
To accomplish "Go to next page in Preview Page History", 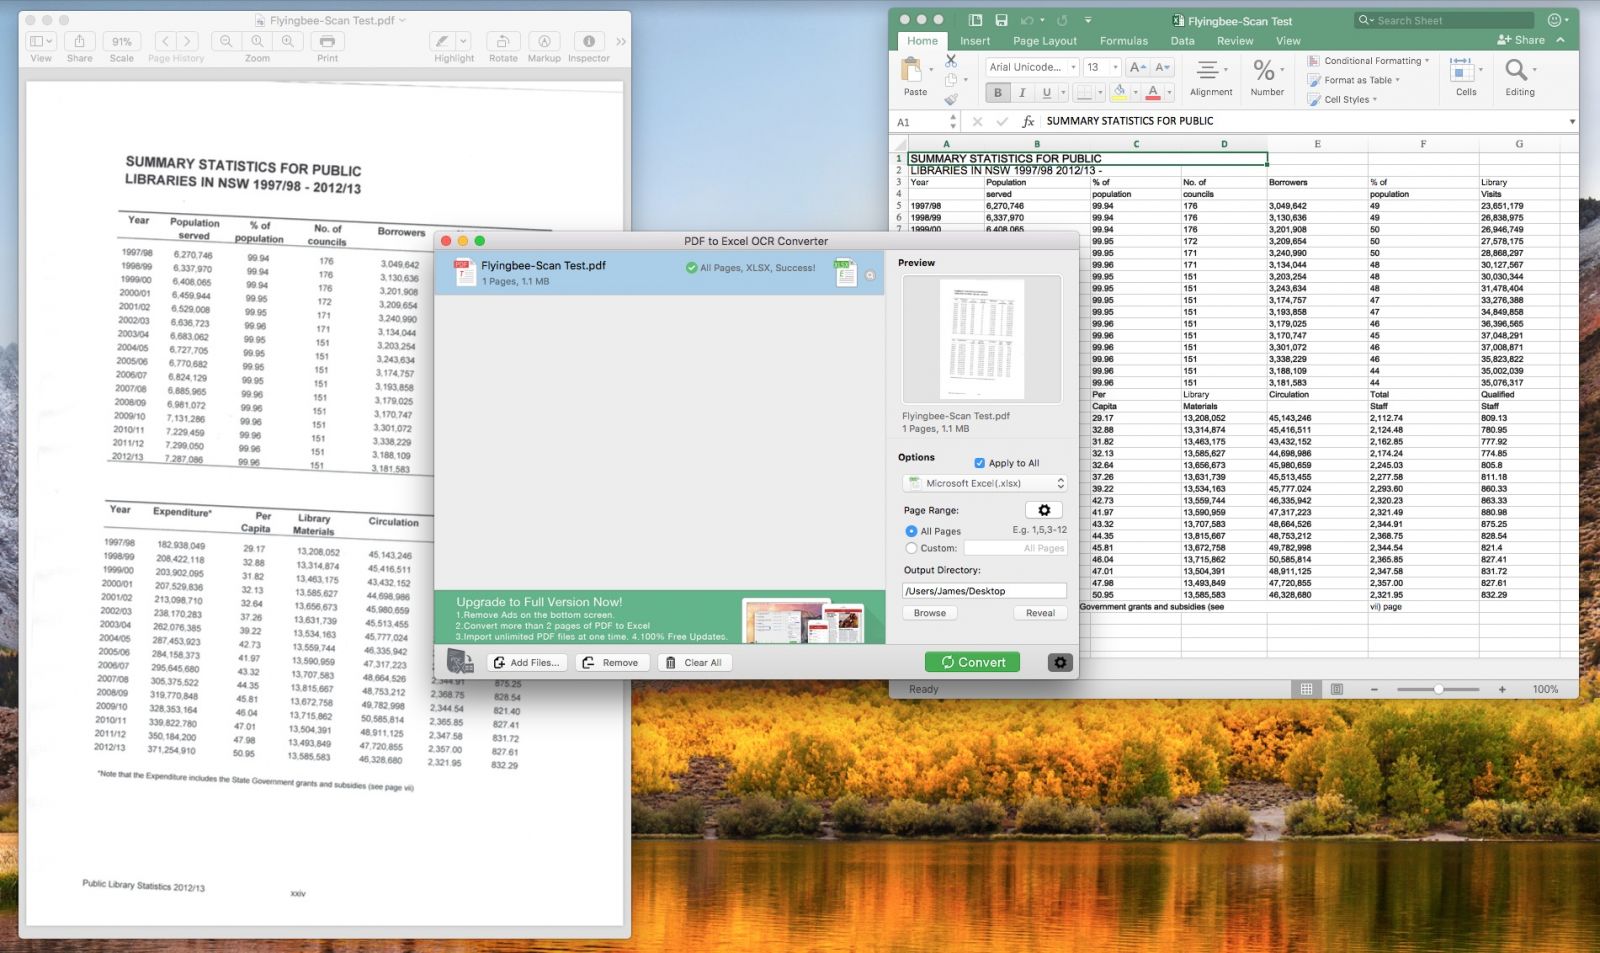I will click(187, 41).
